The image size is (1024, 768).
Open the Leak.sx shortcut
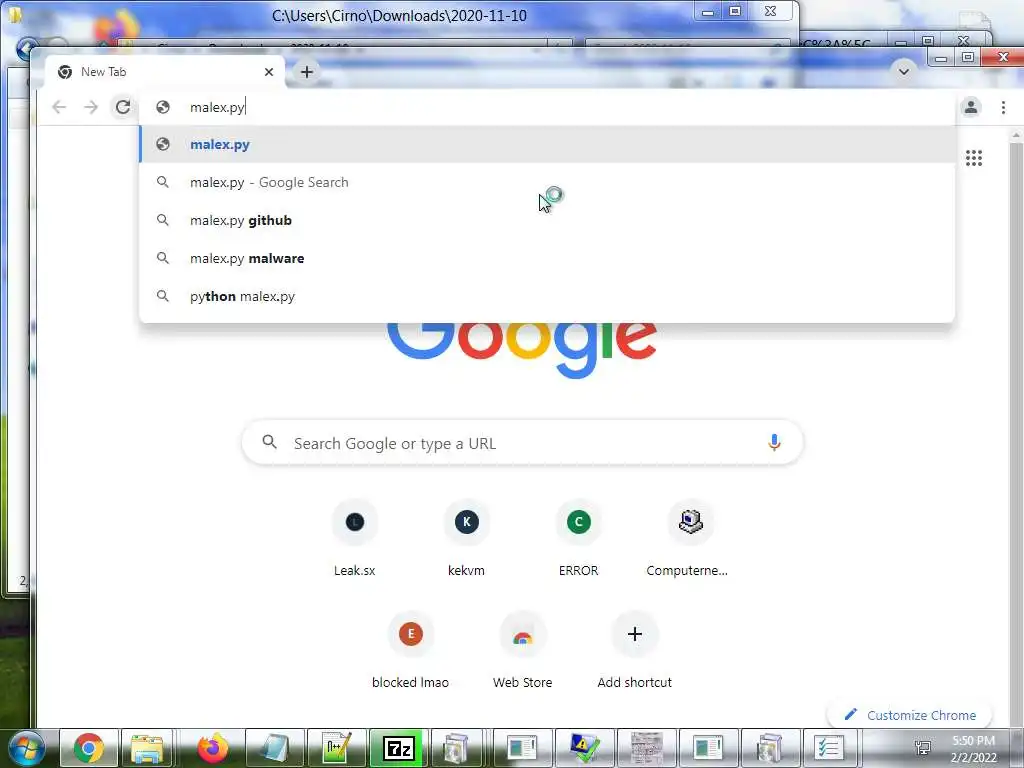pyautogui.click(x=355, y=538)
